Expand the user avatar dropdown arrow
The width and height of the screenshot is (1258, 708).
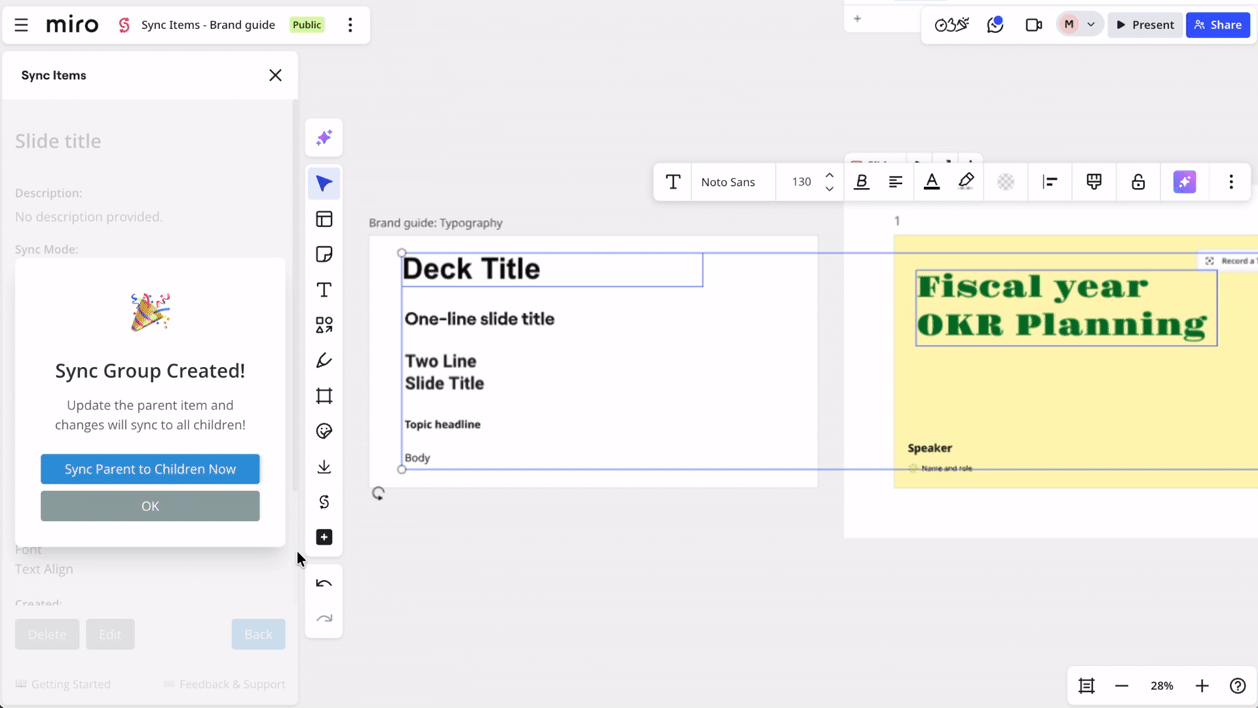click(1091, 25)
